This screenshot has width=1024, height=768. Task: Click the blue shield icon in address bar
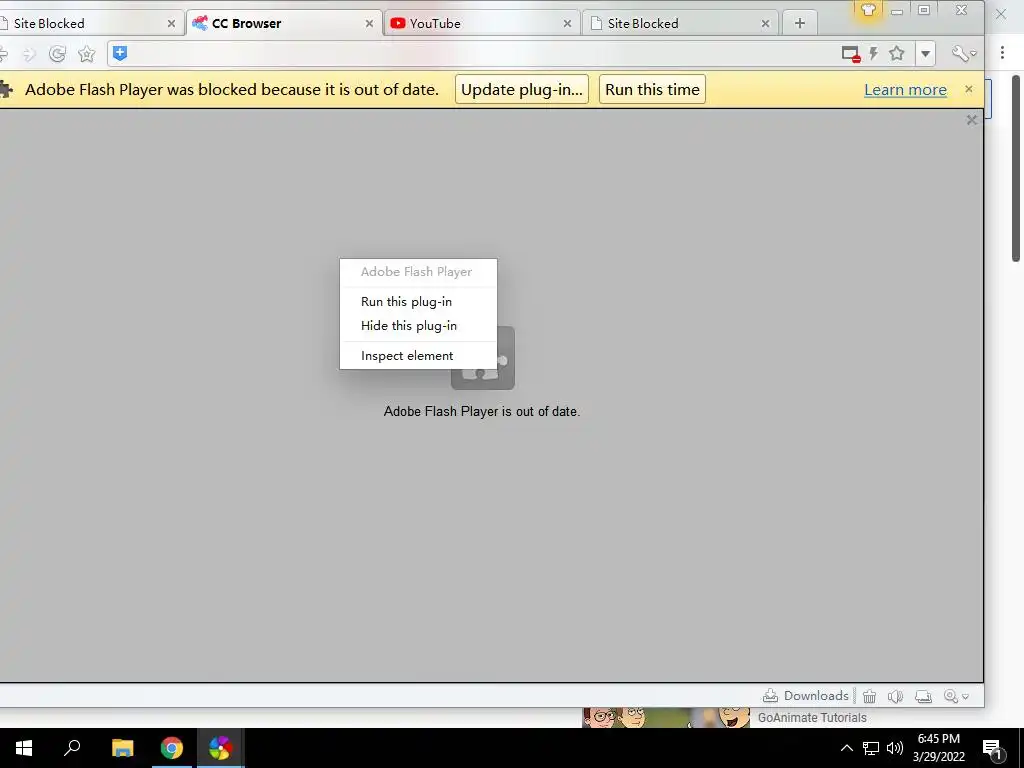tap(120, 54)
